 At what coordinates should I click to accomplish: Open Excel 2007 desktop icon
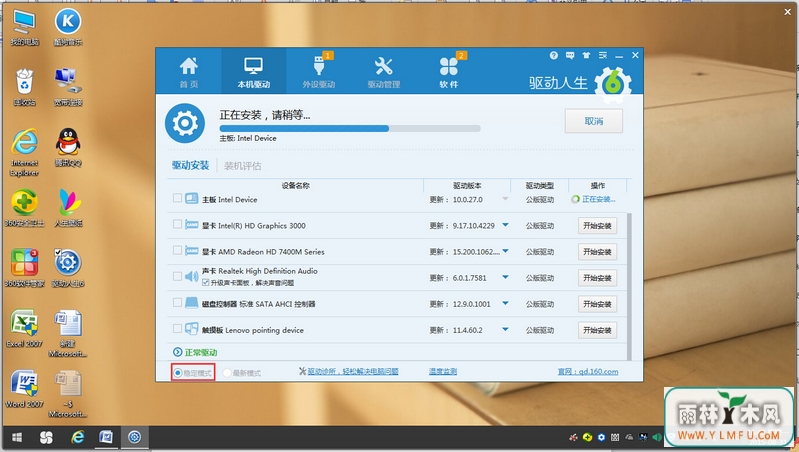[x=24, y=328]
